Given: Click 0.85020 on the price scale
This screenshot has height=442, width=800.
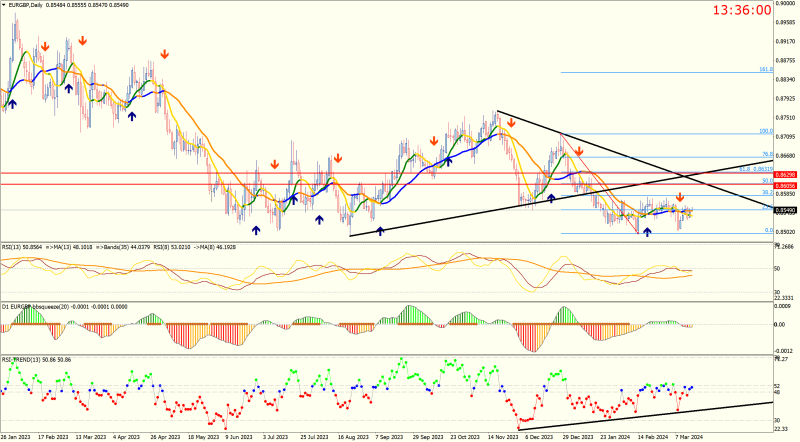Looking at the screenshot, I should 785,232.
